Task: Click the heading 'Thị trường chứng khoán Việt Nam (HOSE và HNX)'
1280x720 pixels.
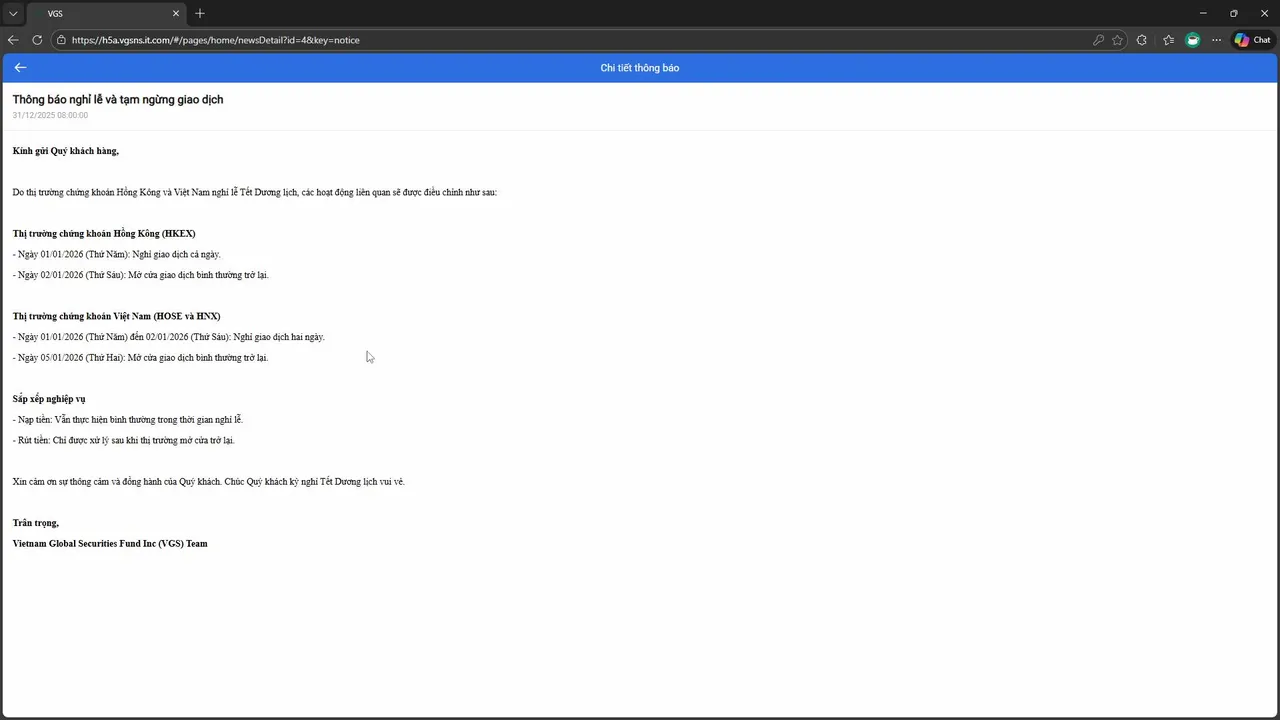Action: (x=117, y=316)
